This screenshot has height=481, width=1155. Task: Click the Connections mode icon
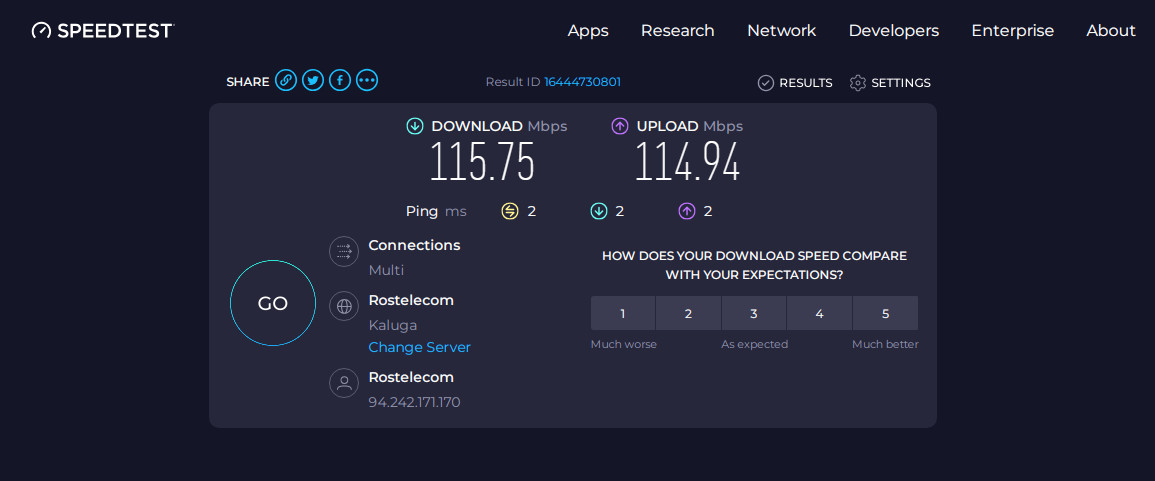pyautogui.click(x=344, y=251)
